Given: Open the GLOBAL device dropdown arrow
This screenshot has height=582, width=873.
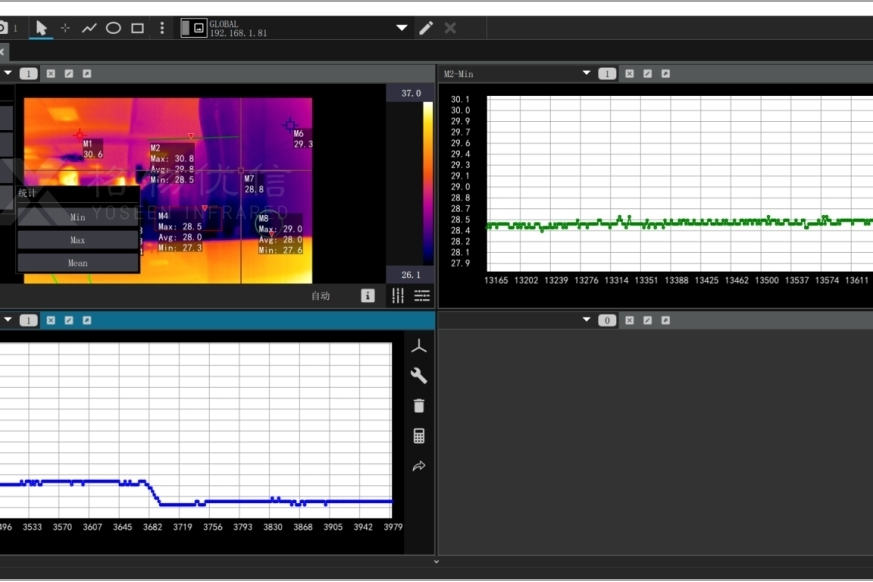Looking at the screenshot, I should [402, 28].
